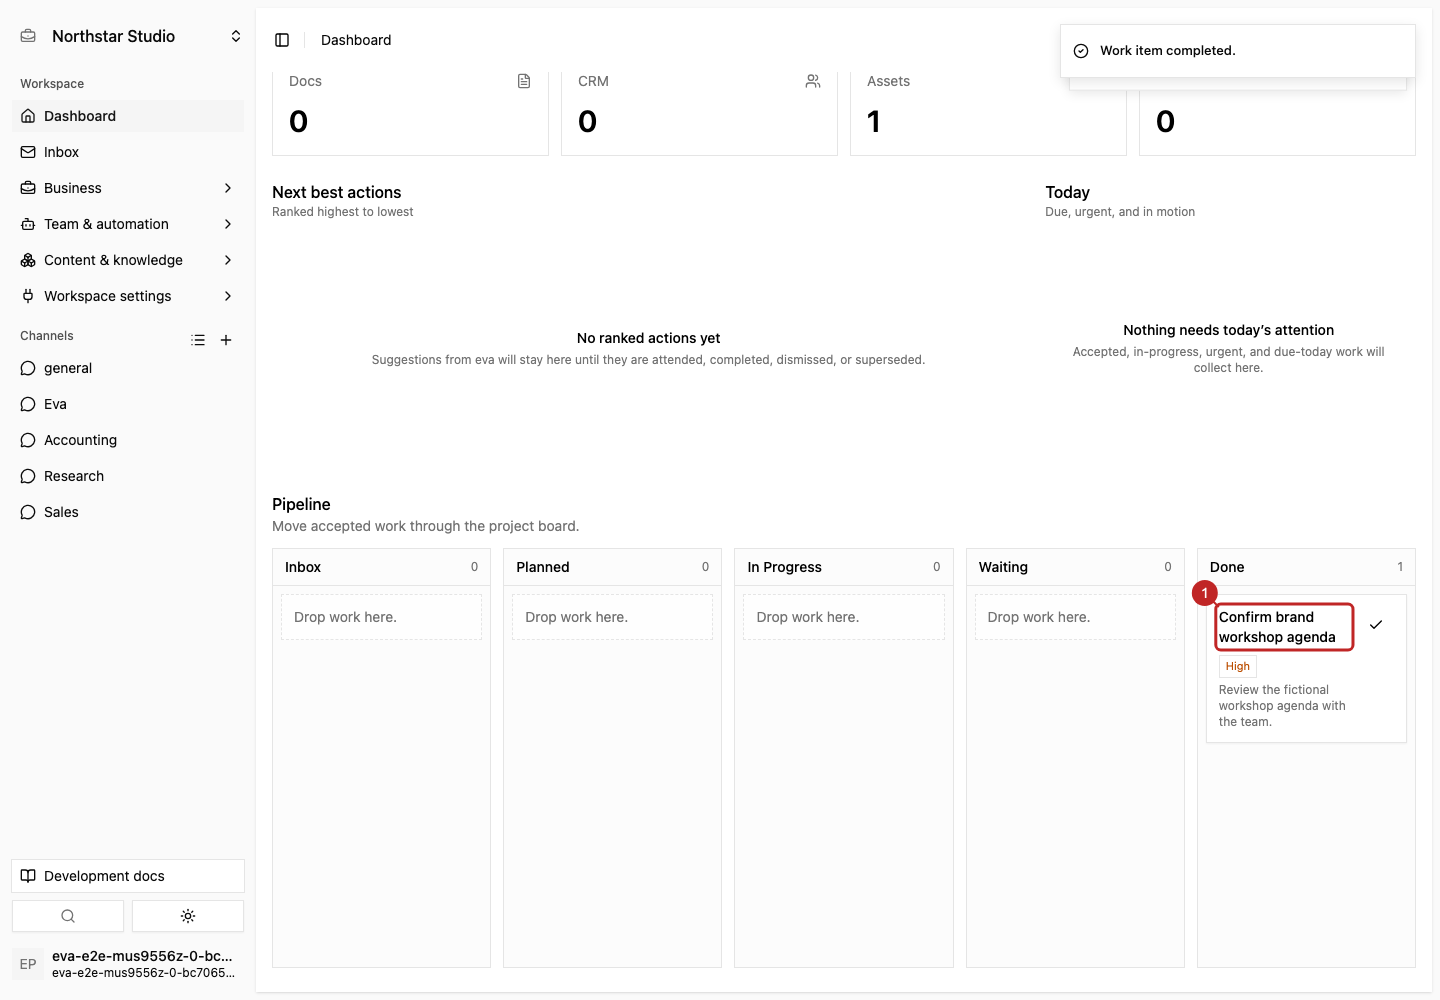The height and width of the screenshot is (1000, 1440).
Task: Toggle the sidebar panel icon beside Dashboard title
Action: point(282,40)
